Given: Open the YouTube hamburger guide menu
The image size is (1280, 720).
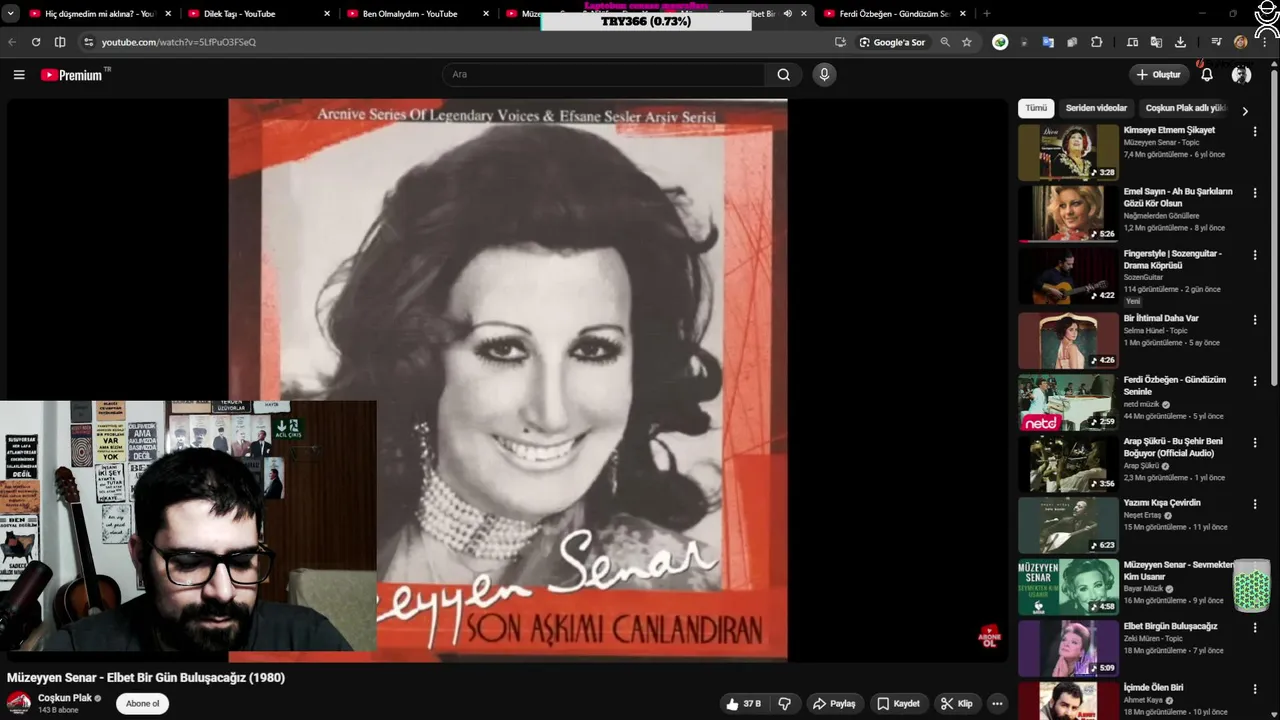Looking at the screenshot, I should coord(19,74).
